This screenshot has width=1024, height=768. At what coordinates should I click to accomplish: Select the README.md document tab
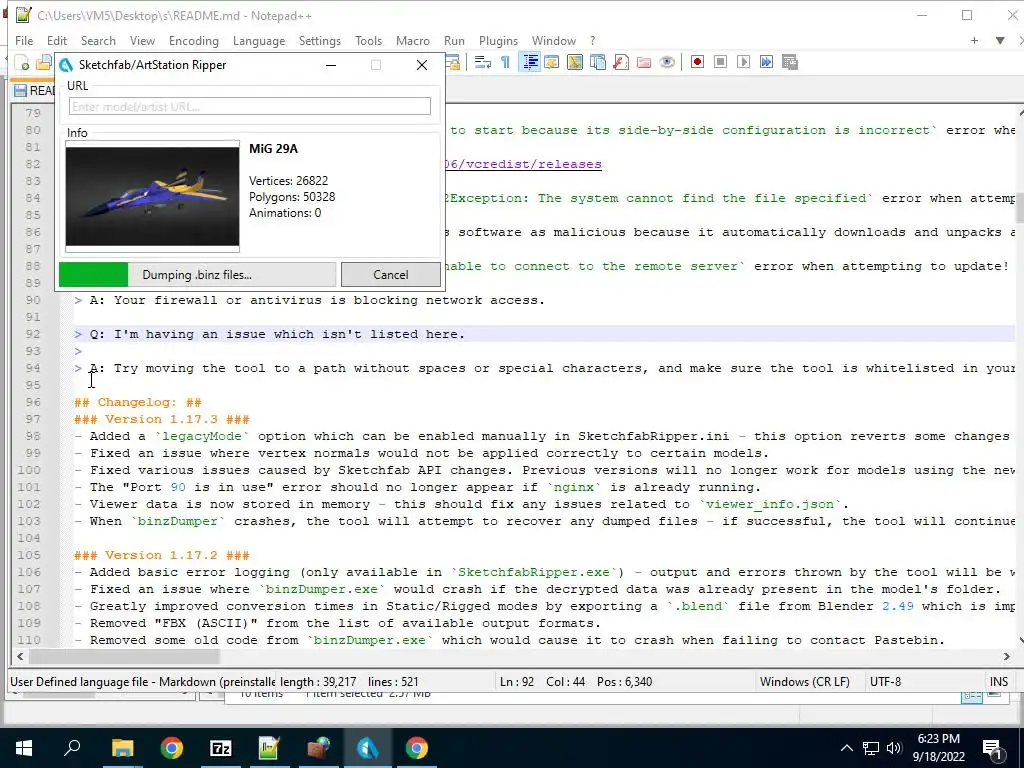34,90
